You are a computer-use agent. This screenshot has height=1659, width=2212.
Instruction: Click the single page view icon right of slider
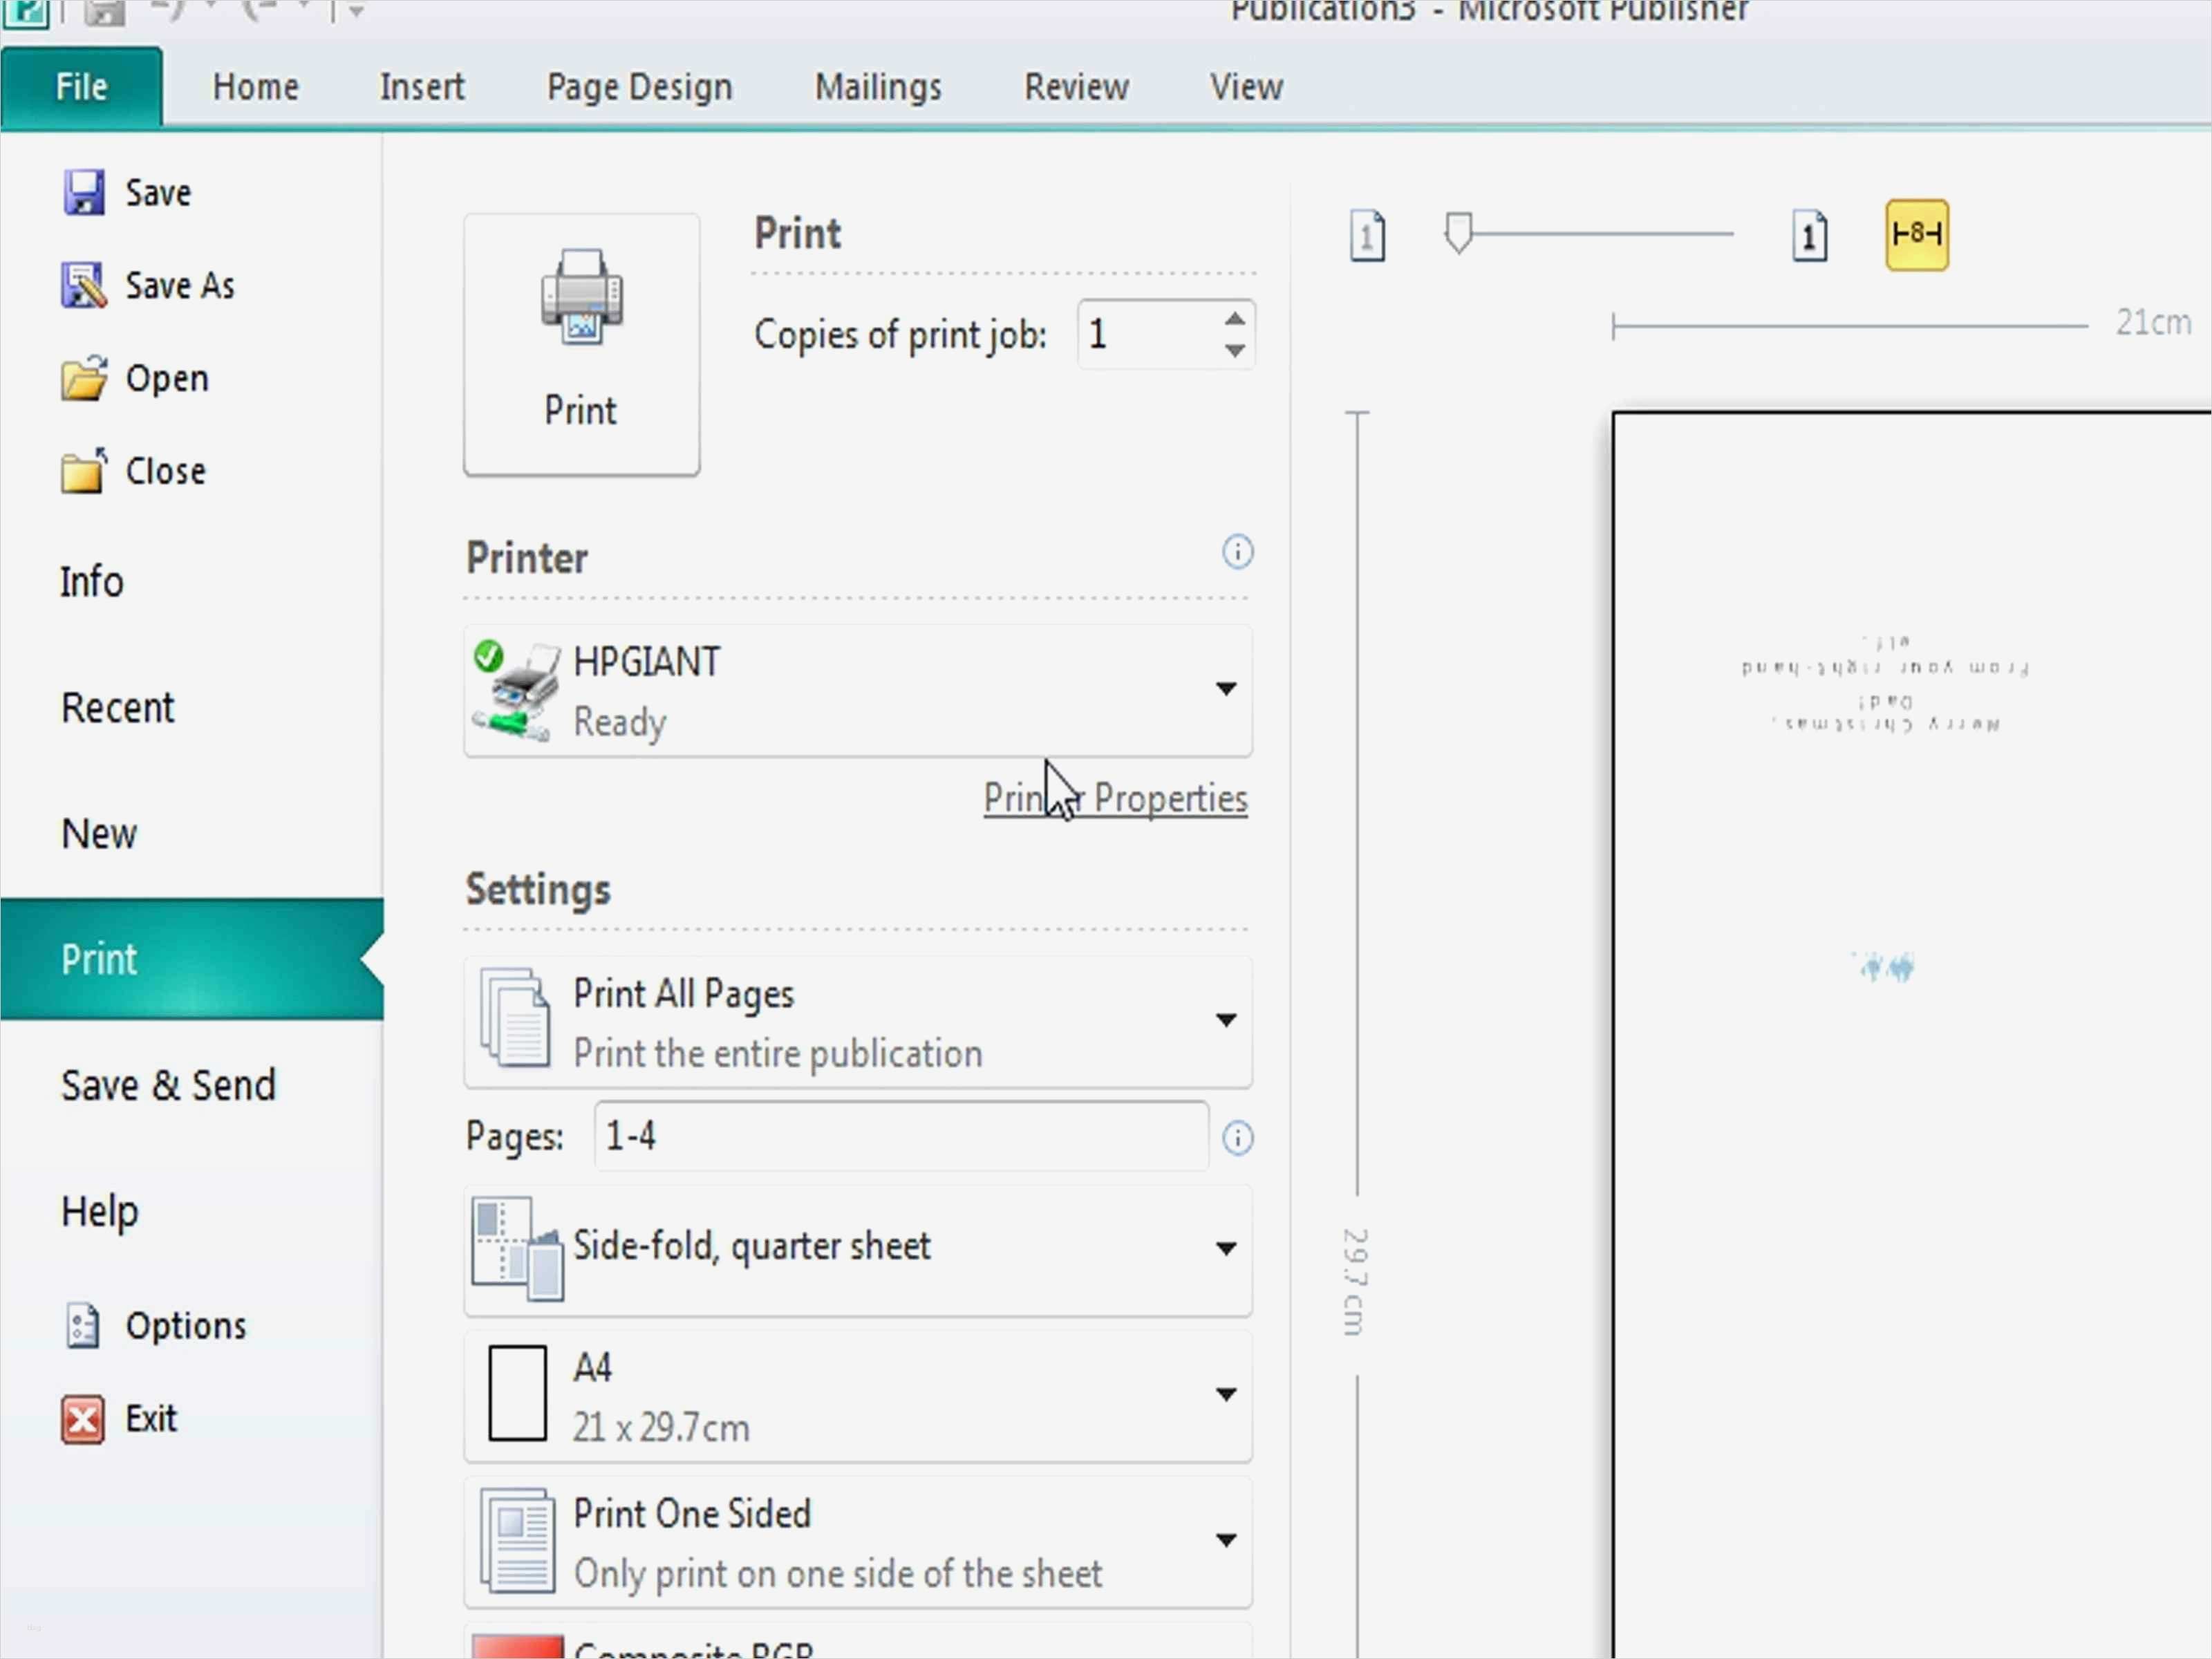1809,236
